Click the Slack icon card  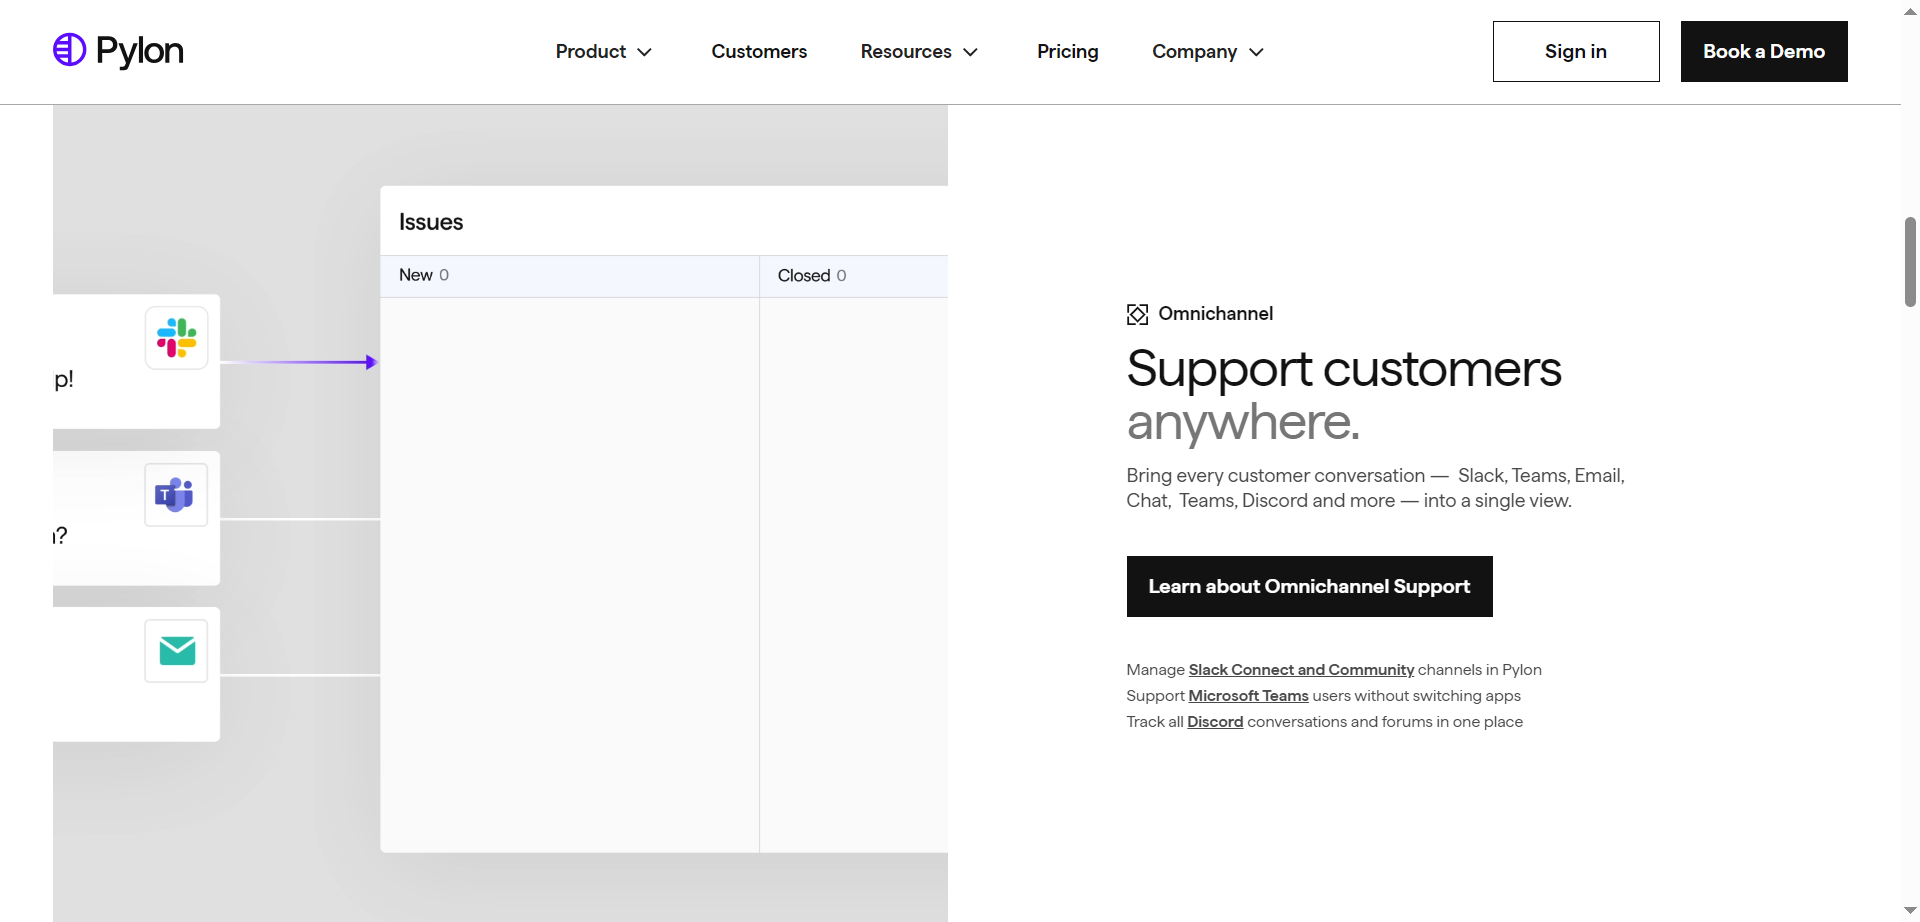click(x=176, y=338)
